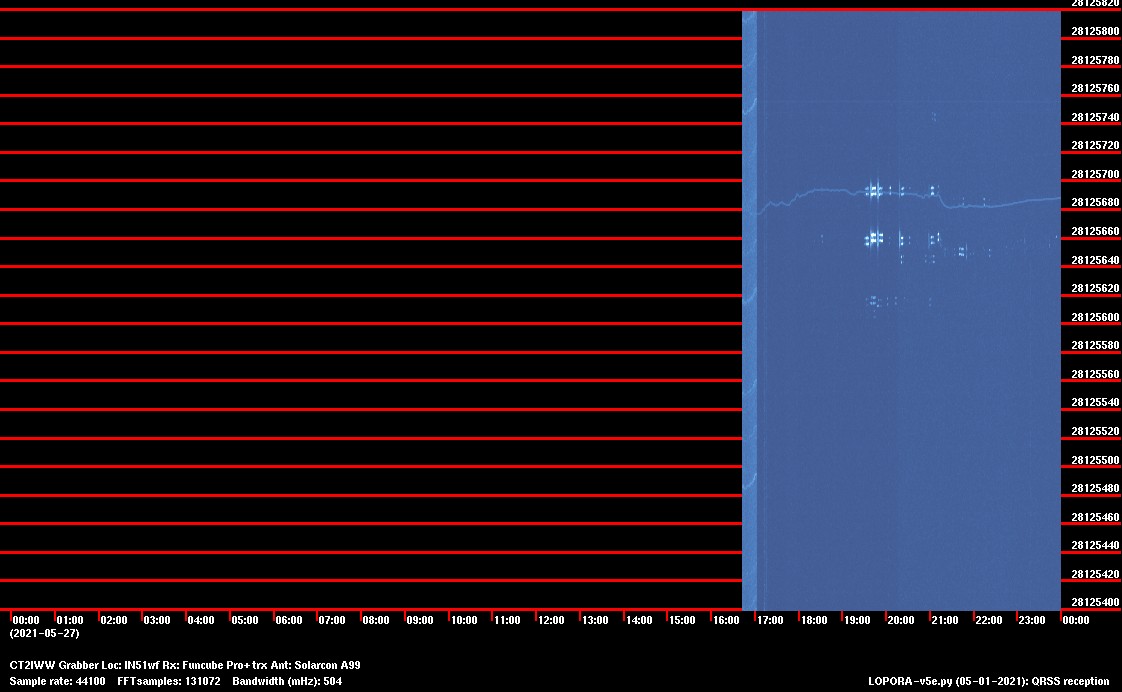Select the 28125700 frequency label

pyautogui.click(x=1095, y=174)
